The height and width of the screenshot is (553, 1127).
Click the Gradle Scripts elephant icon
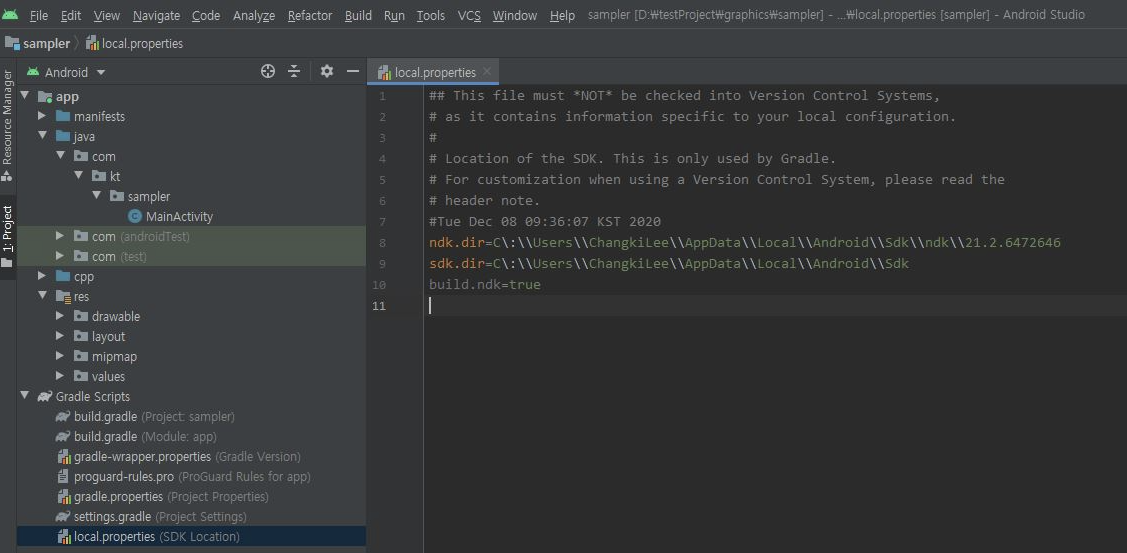point(45,396)
